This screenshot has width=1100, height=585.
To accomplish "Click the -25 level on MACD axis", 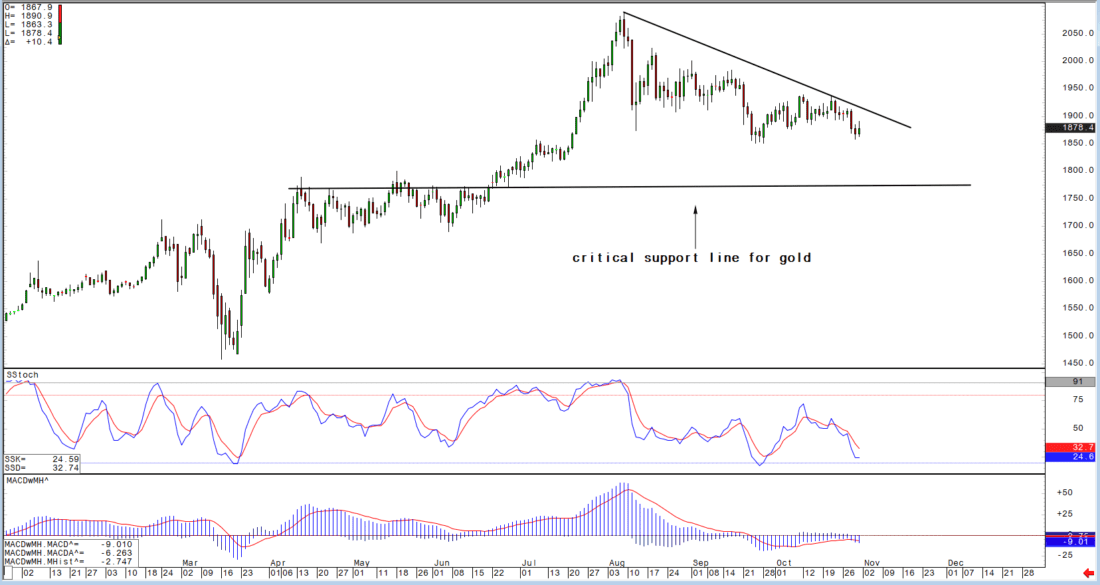I will tap(1064, 556).
